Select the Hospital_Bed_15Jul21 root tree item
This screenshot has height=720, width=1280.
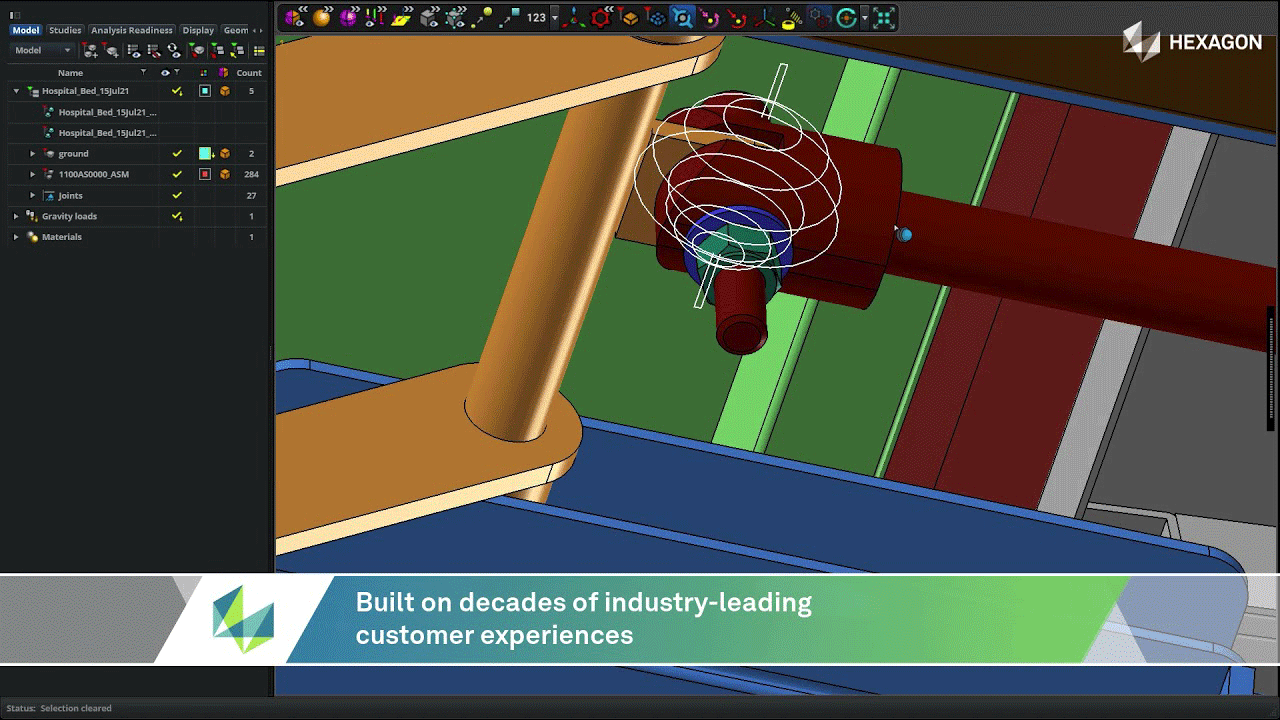point(85,91)
